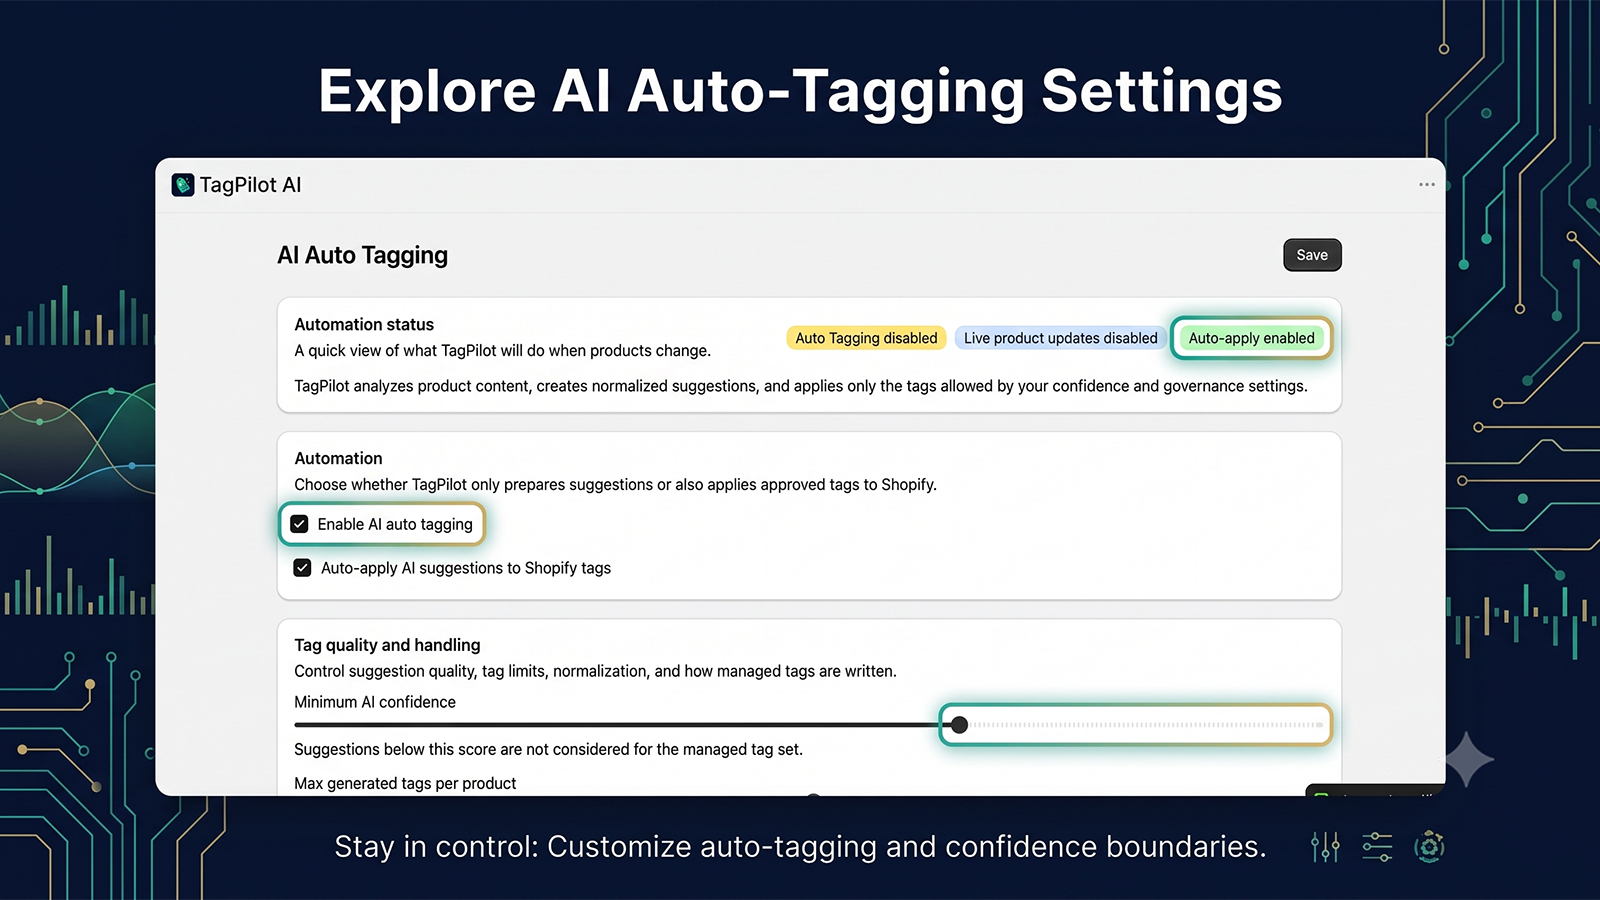Viewport: 1600px width, 900px height.
Task: Open the three-dot more options menu
Action: click(x=1427, y=185)
